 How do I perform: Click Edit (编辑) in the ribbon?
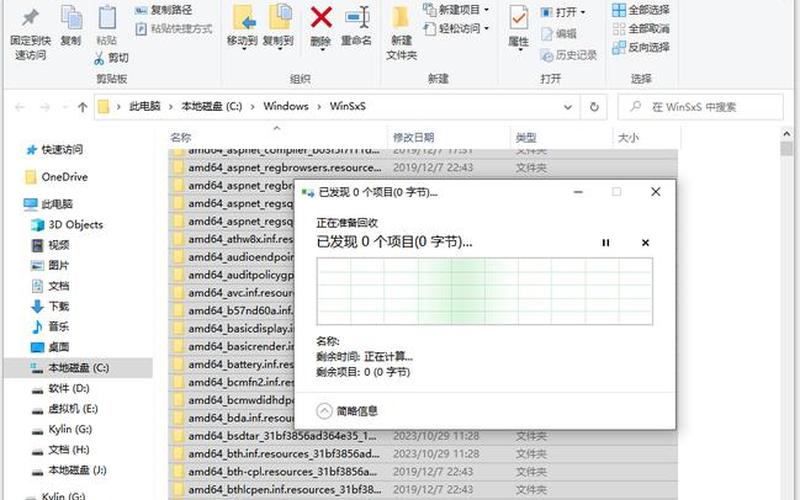559,34
